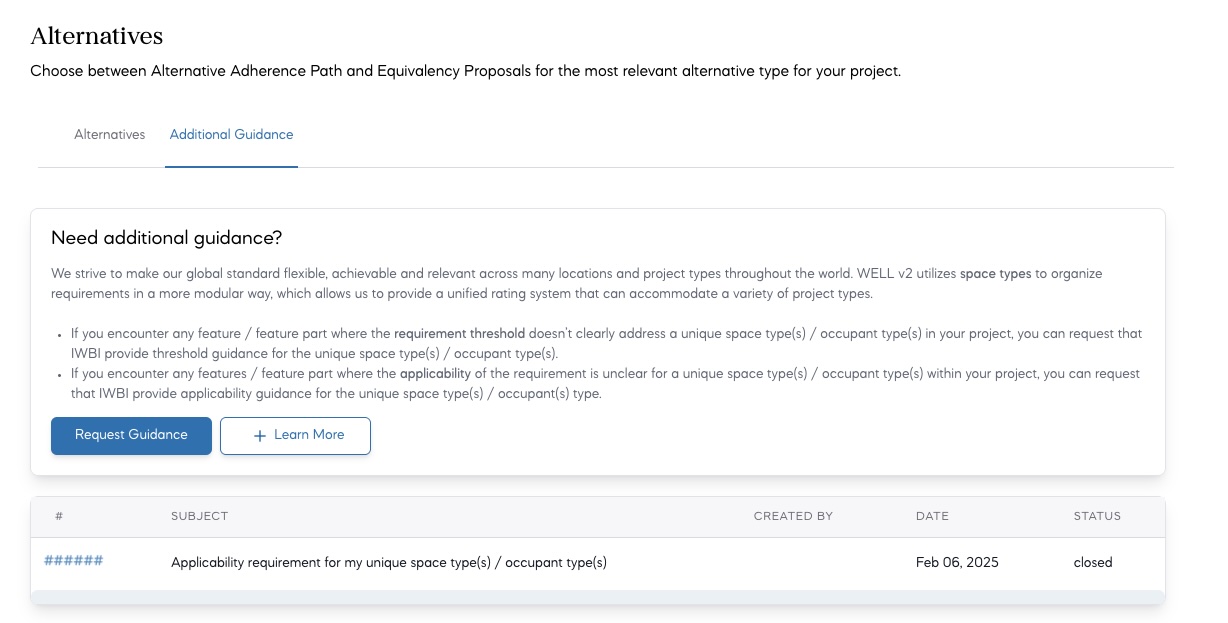Image resolution: width=1228 pixels, height=623 pixels.
Task: Click the bold applicability text
Action: coord(435,374)
